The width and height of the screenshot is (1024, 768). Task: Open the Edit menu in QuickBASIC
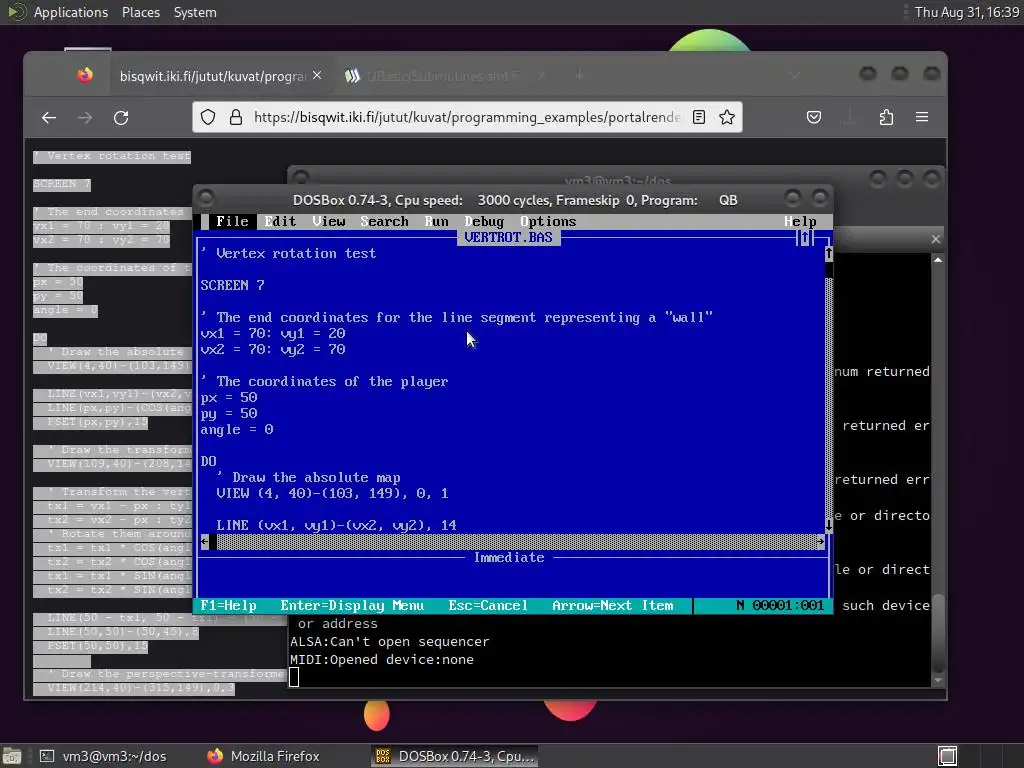click(x=280, y=221)
